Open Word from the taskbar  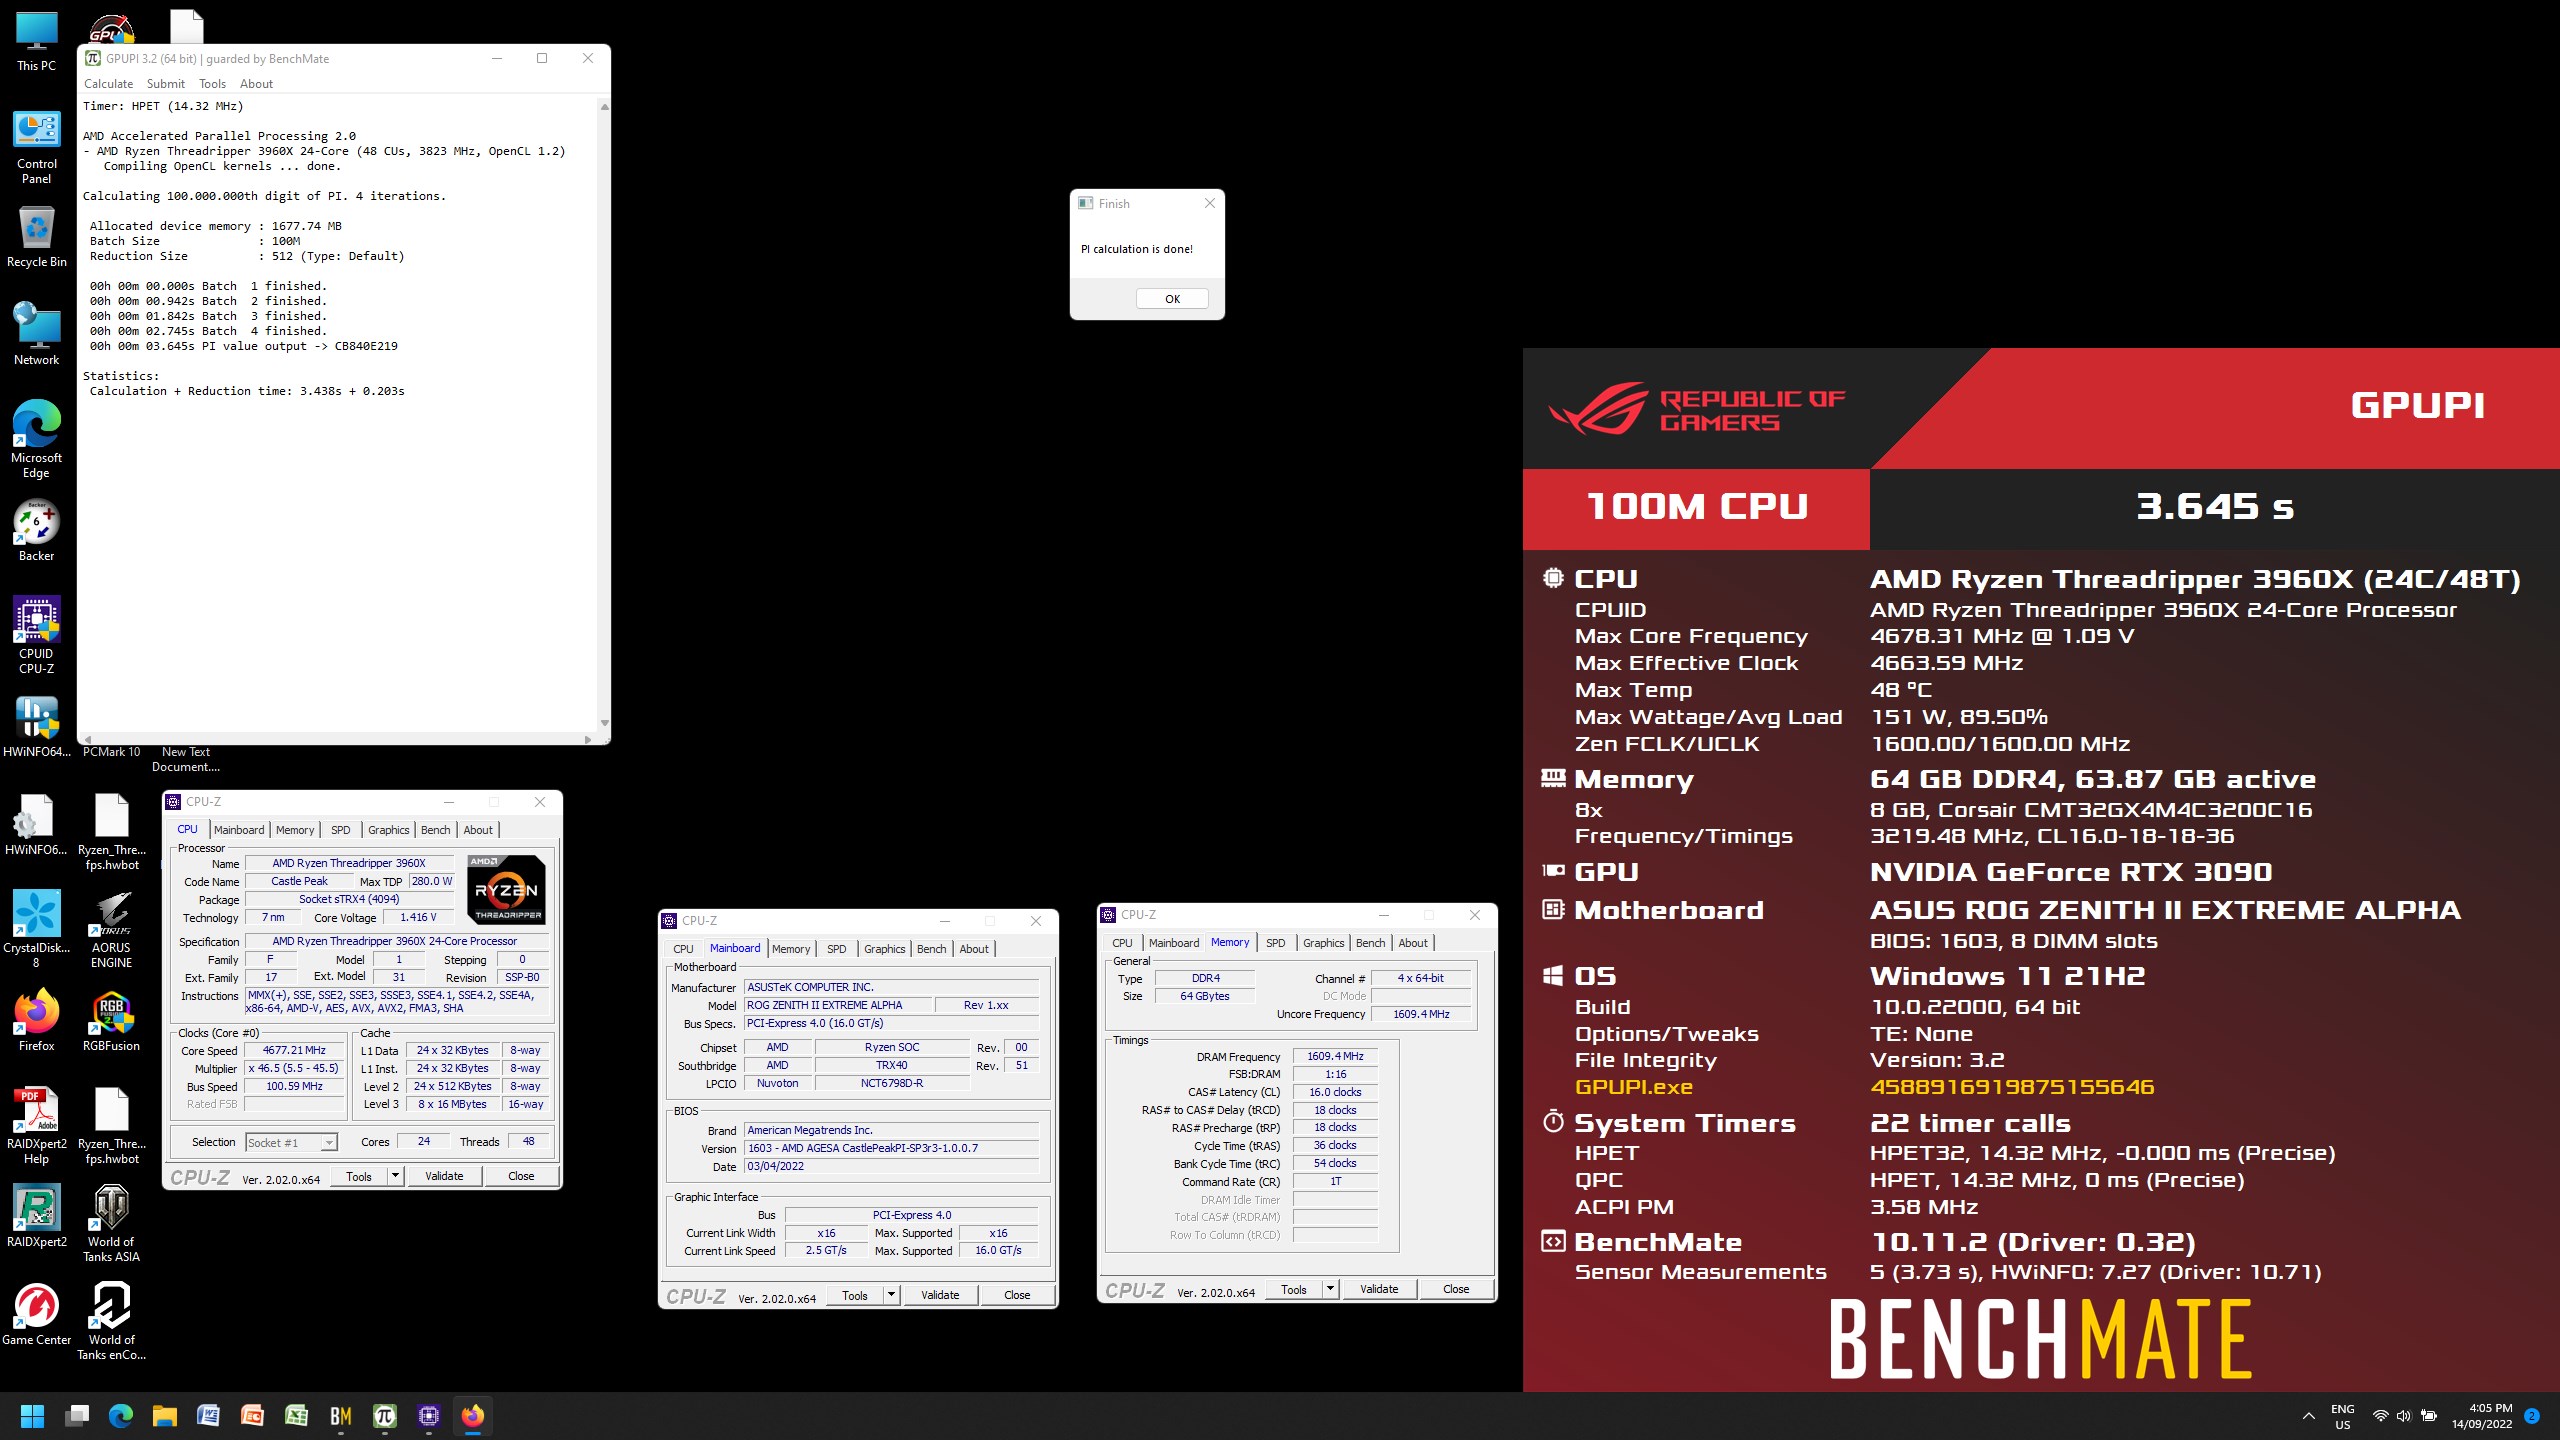pos(209,1416)
